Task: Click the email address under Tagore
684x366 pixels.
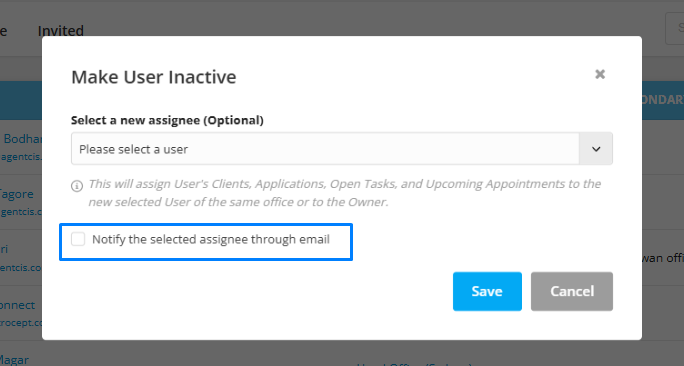Action: point(21,212)
